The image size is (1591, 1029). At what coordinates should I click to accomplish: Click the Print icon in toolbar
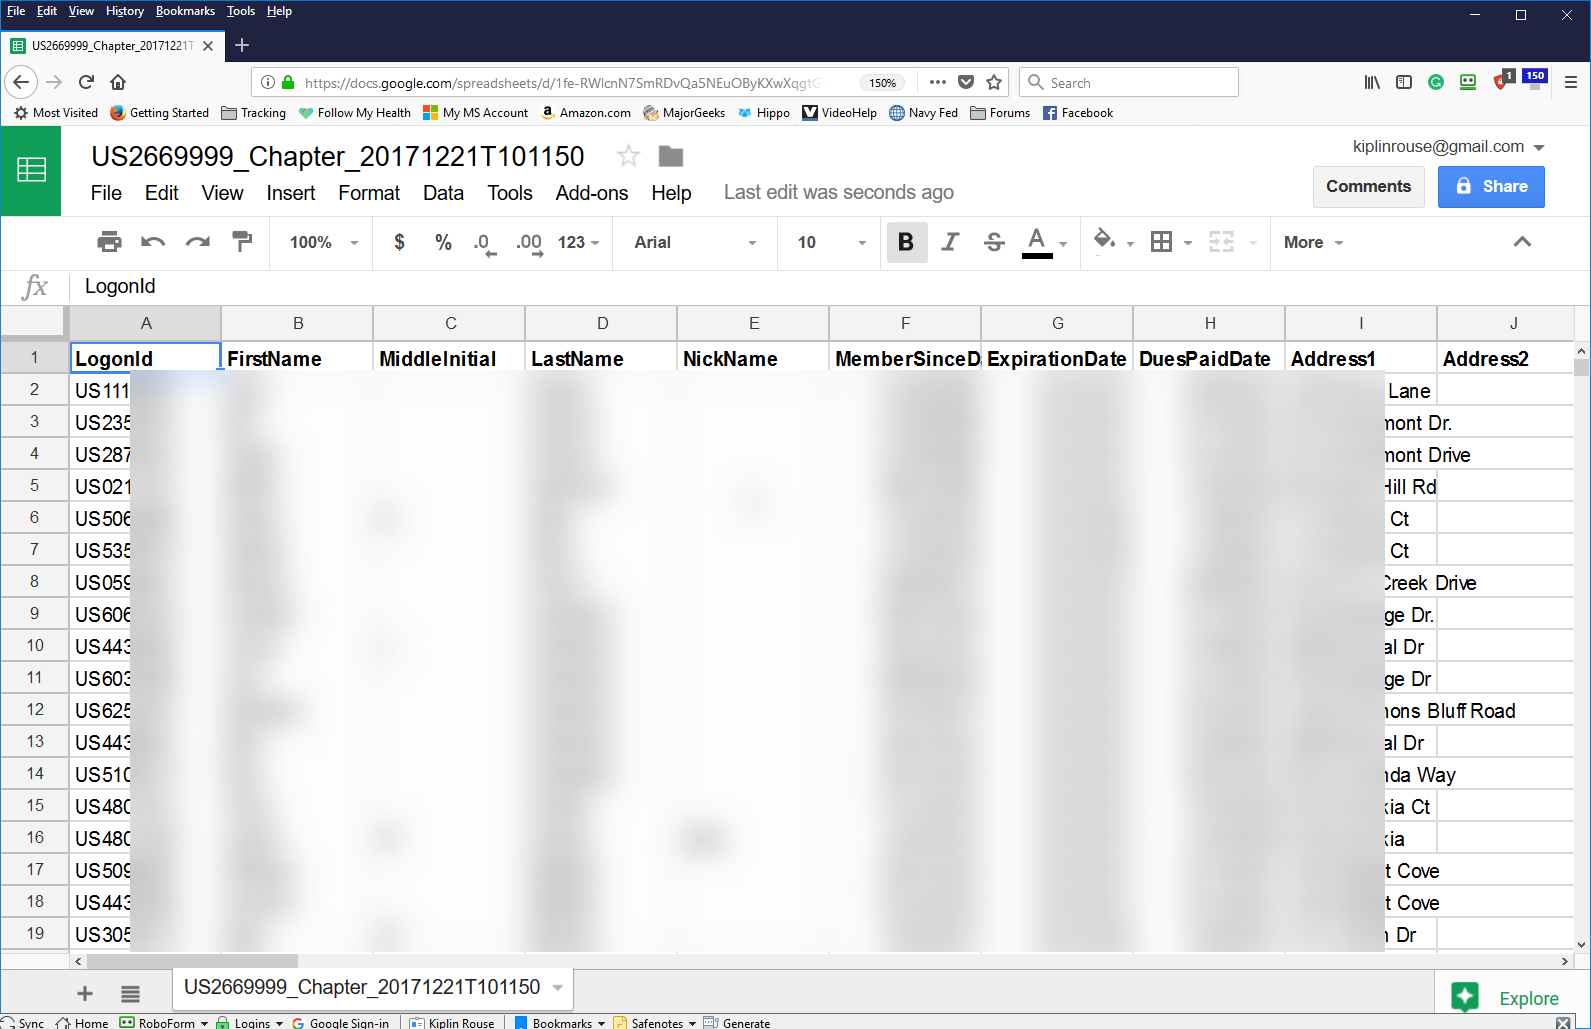(x=109, y=242)
